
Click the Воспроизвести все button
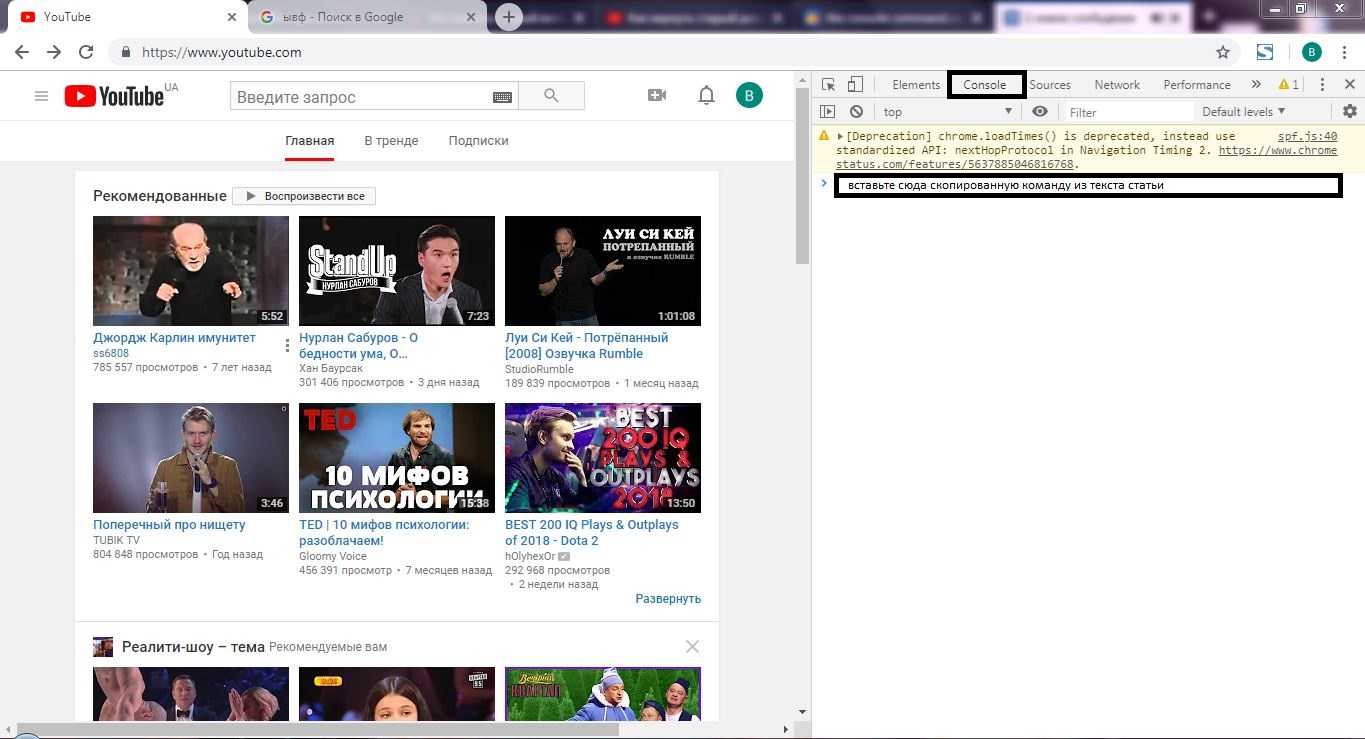click(x=304, y=196)
